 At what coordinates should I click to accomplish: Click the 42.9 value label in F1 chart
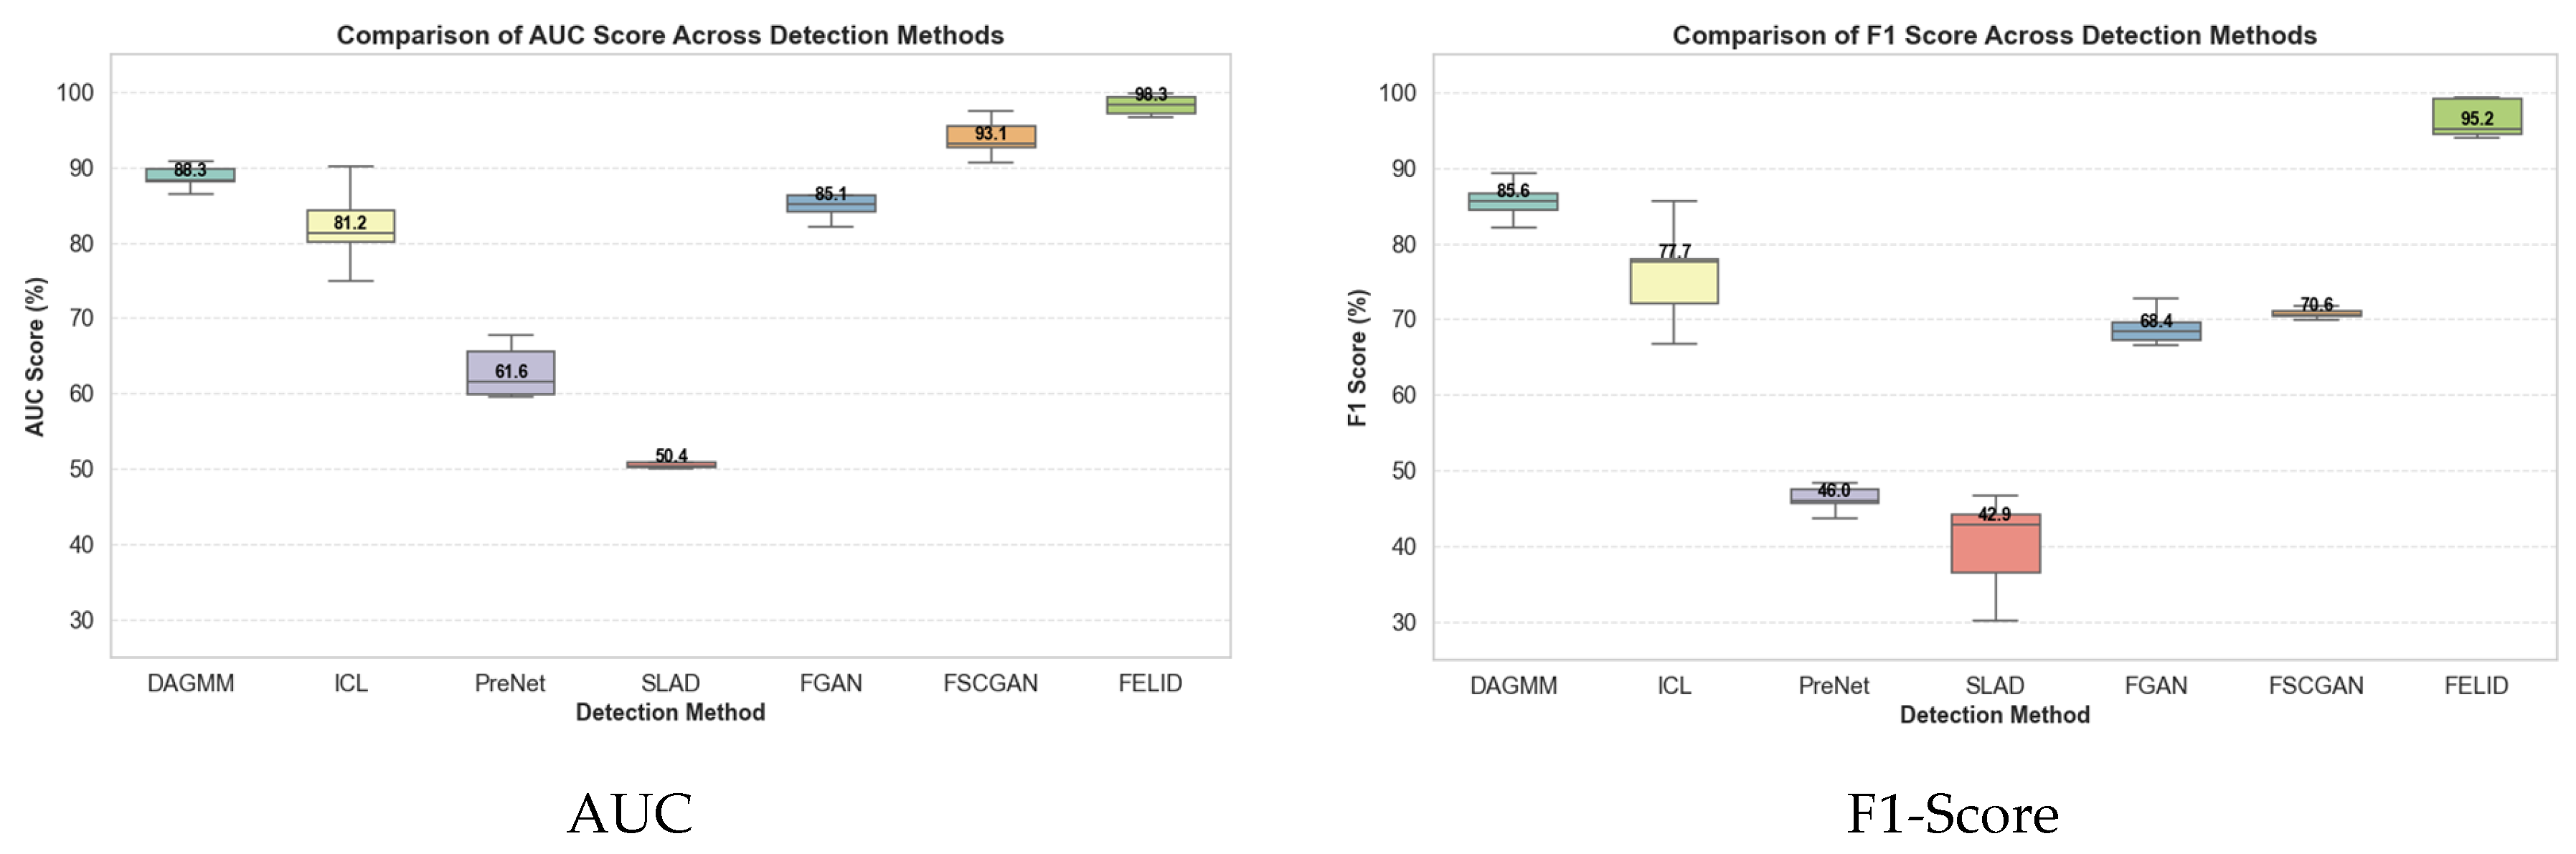click(x=1994, y=514)
